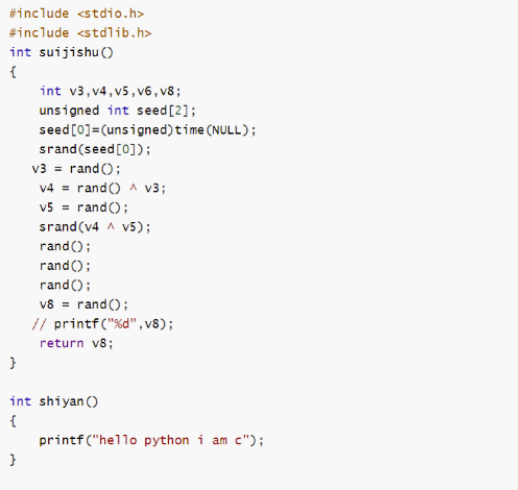This screenshot has width=518, height=490.
Task: Click the commented-out printf line
Action: tap(103, 324)
